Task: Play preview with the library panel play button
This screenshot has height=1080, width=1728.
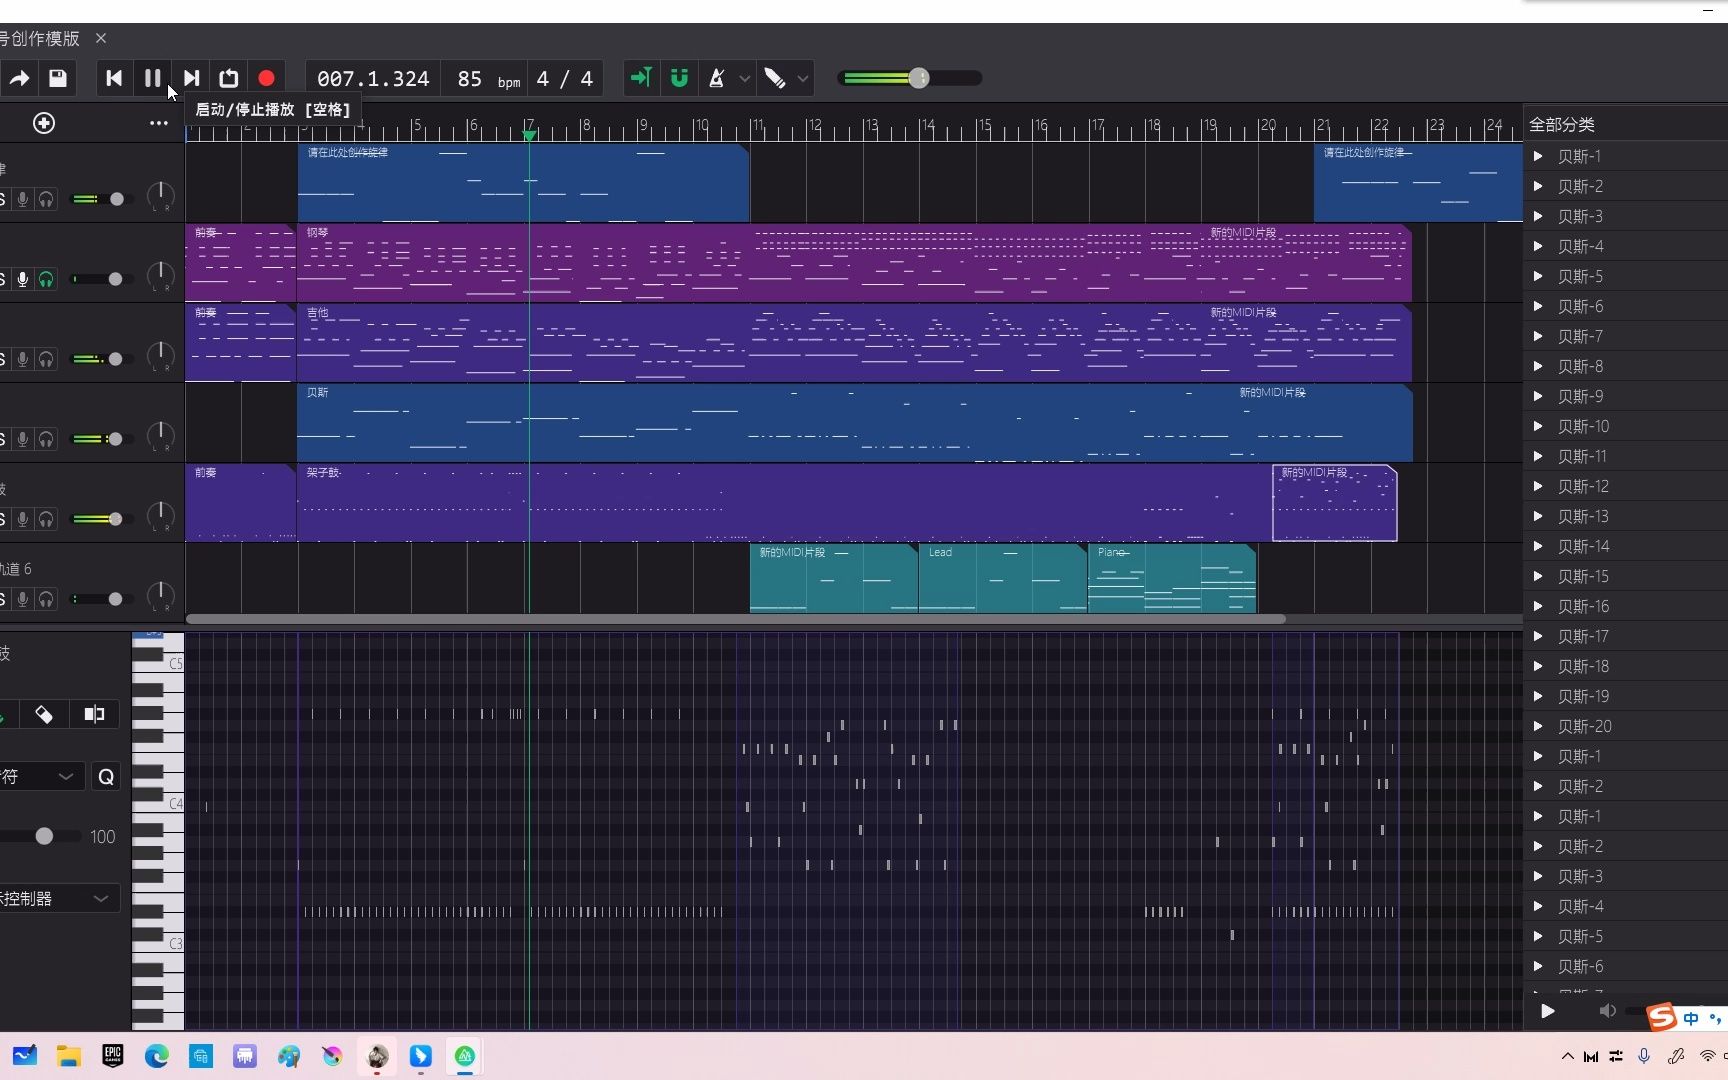Action: [1547, 1011]
